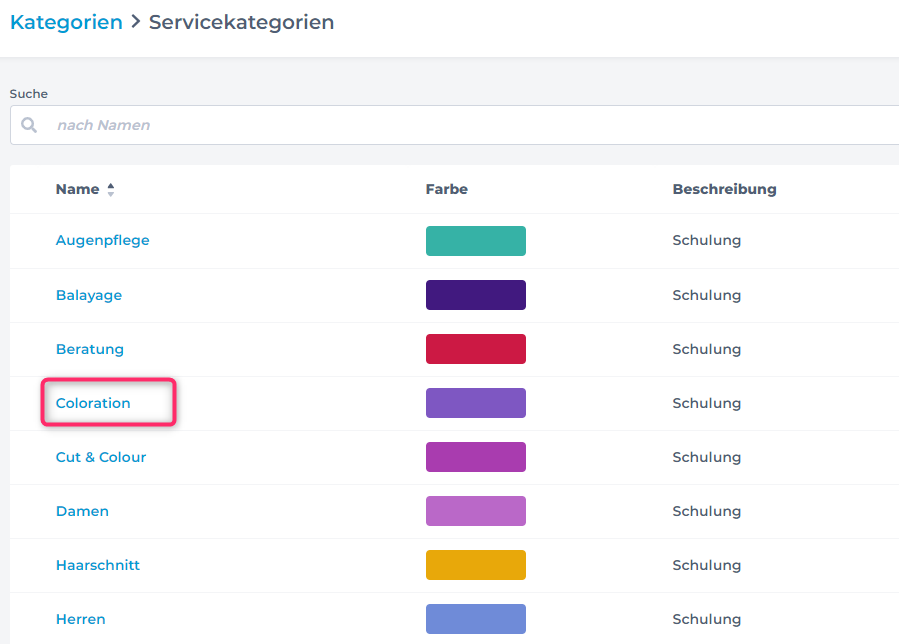Click the teal Augenpflege color swatch
Image resolution: width=899 pixels, height=644 pixels.
coord(475,241)
